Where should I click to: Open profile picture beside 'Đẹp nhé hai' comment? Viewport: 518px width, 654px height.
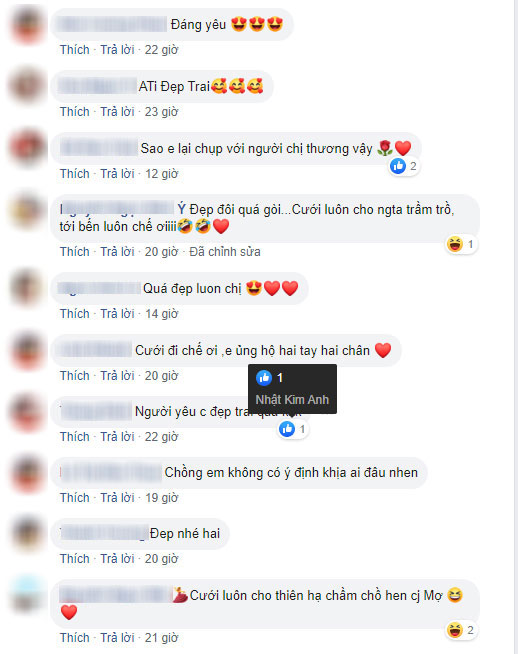pyautogui.click(x=27, y=533)
